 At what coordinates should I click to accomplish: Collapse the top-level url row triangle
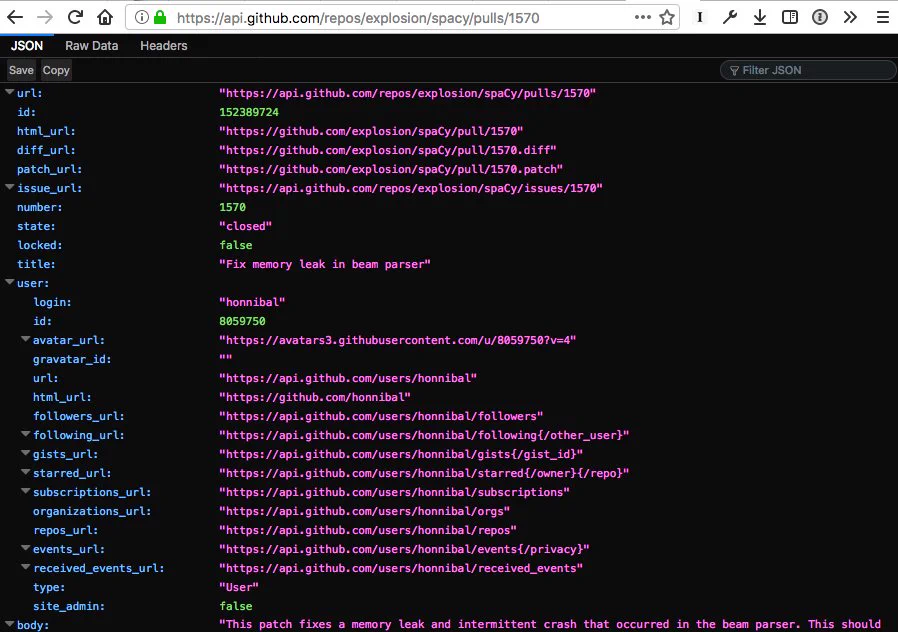tap(10, 92)
